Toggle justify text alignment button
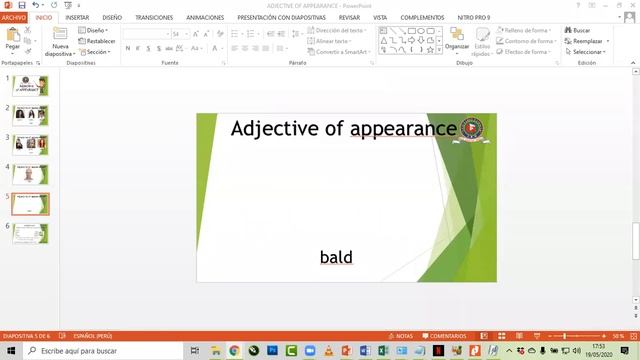The height and width of the screenshot is (360, 640). (x=266, y=48)
